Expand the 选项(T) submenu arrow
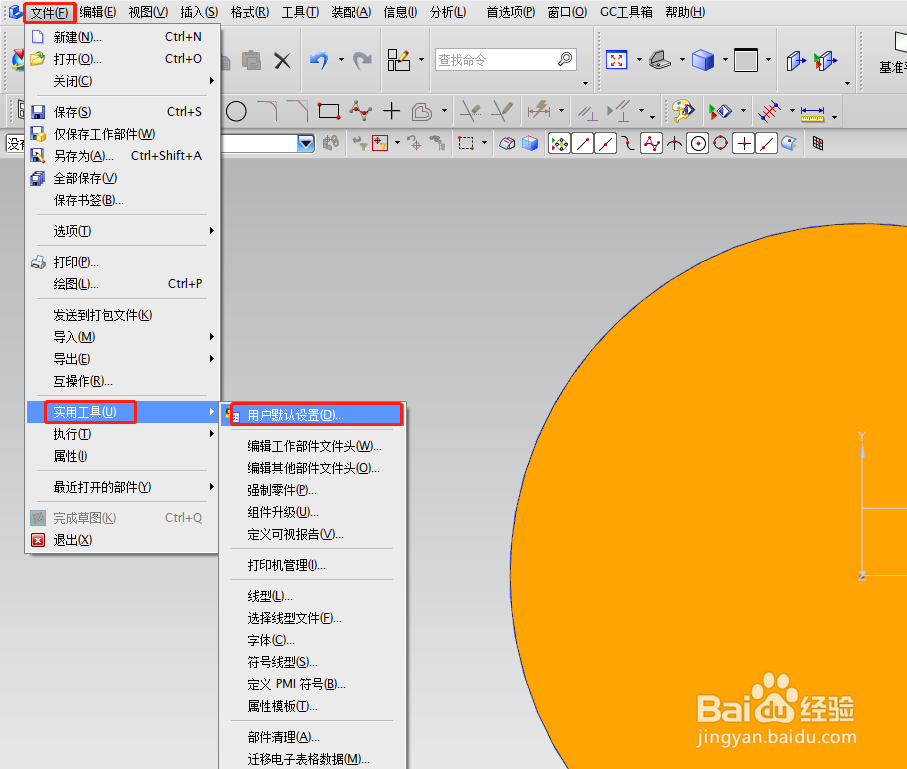 212,230
